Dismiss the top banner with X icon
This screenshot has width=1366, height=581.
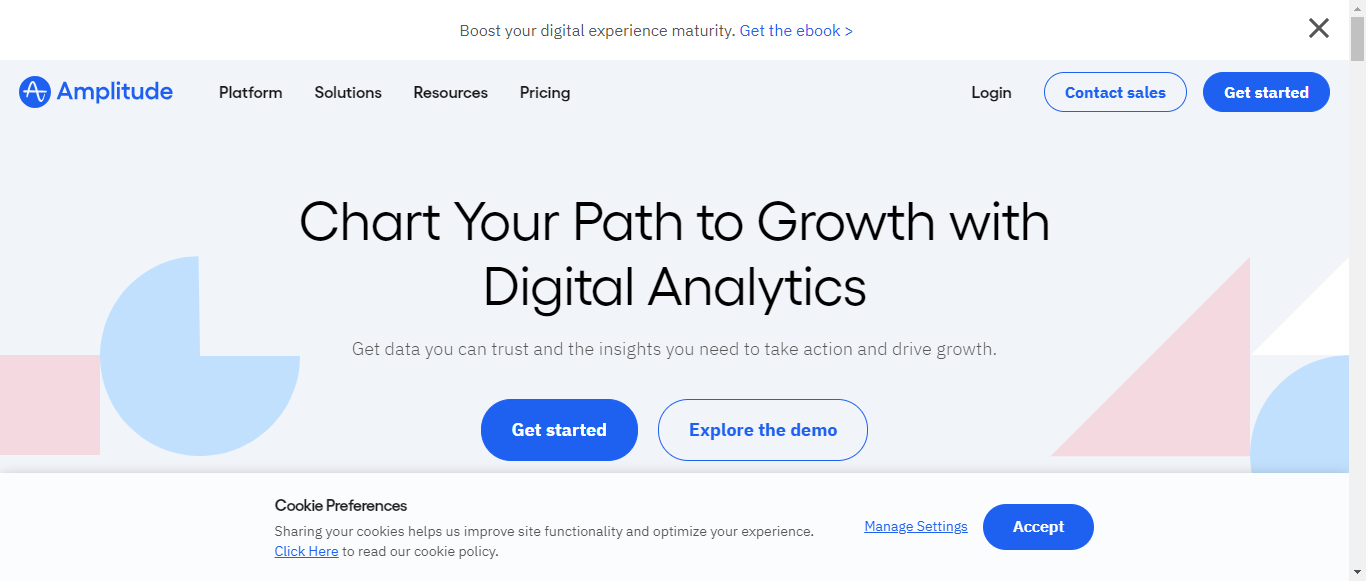(x=1319, y=28)
